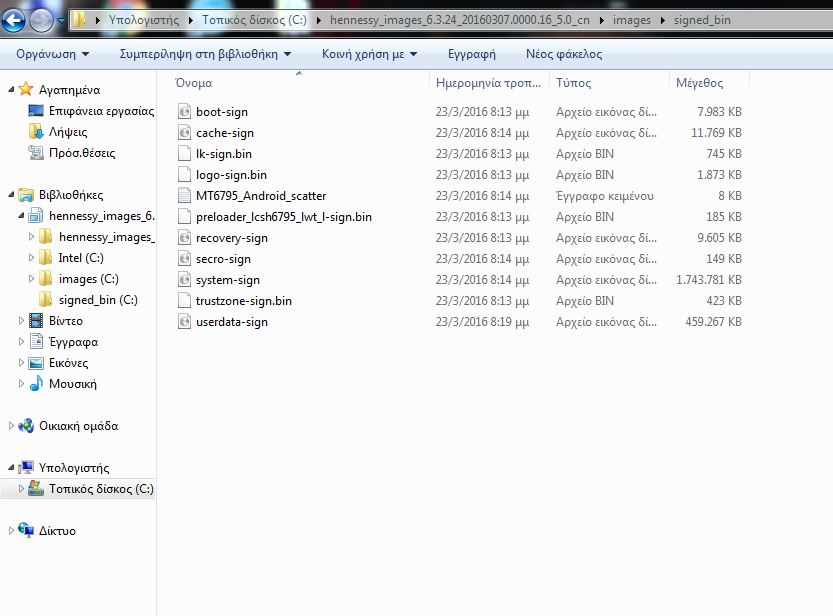
Task: Expand the Intel (C:) folder node
Action: point(32,258)
